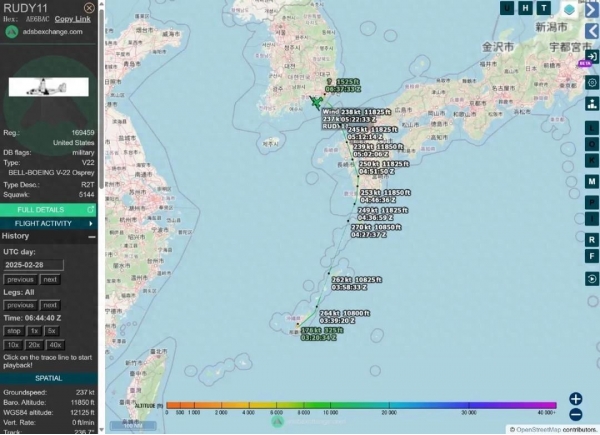This screenshot has height=435, width=600.
Task: Click the login arrow icon
Action: [592, 57]
